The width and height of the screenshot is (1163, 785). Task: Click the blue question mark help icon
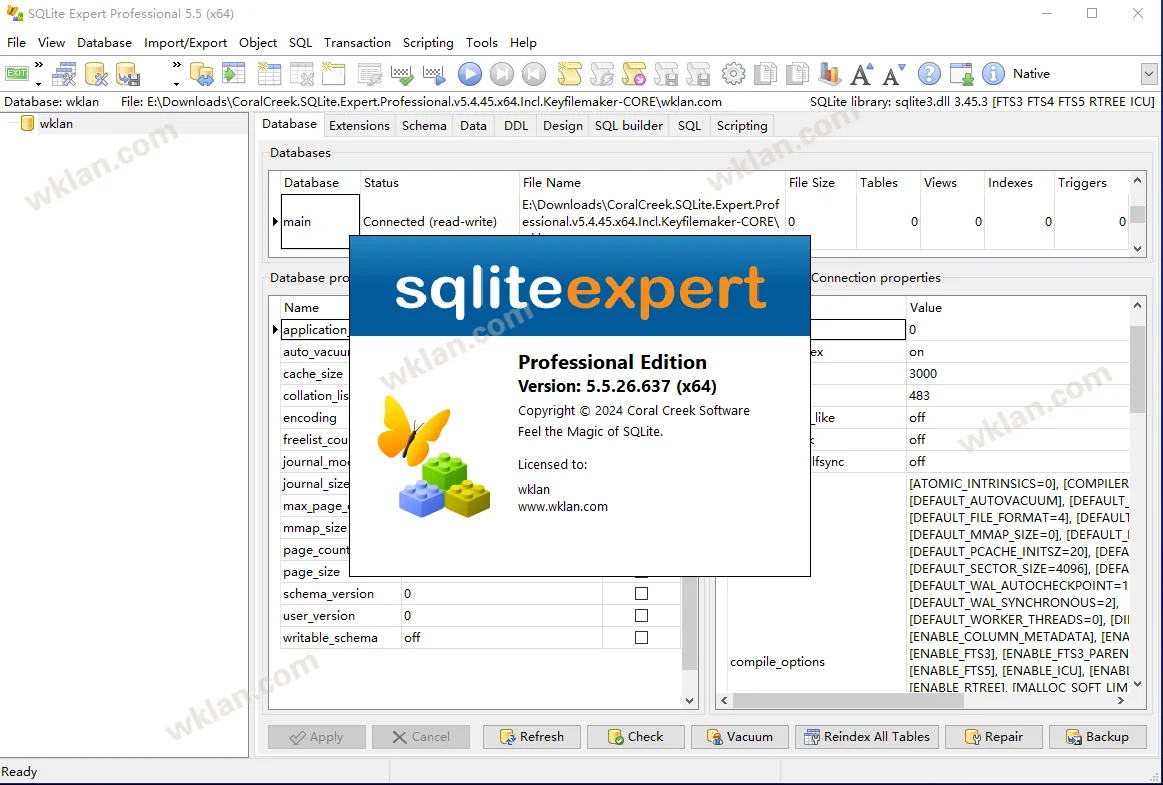click(929, 73)
